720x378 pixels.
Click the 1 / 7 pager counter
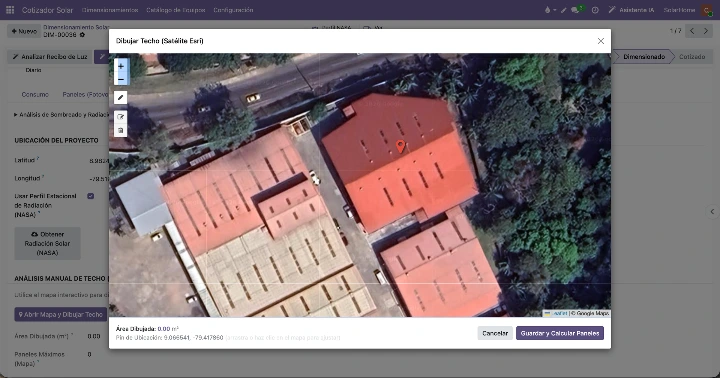click(x=675, y=31)
